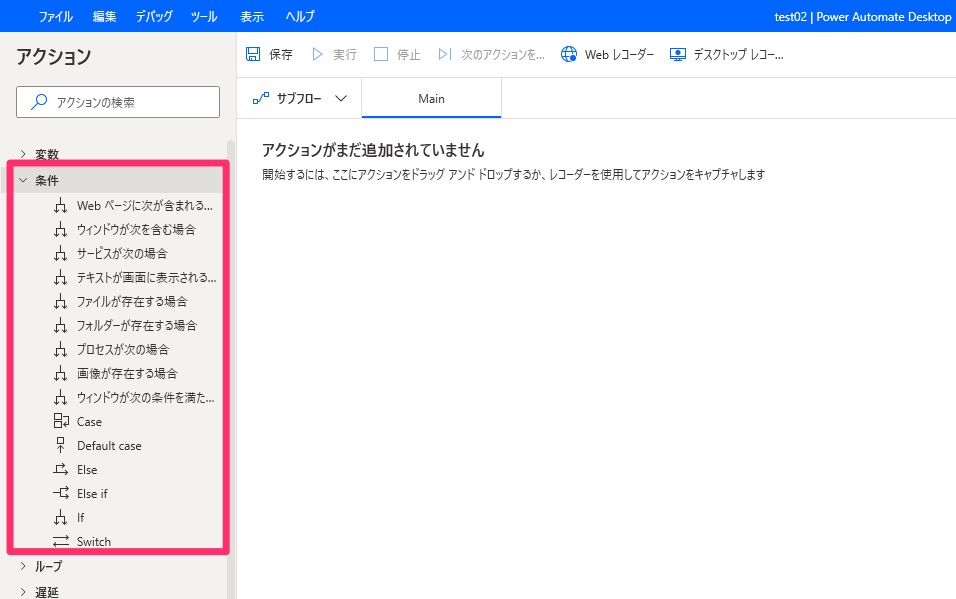This screenshot has width=956, height=599.
Task: Collapse the 条件 category chevron
Action: [x=23, y=181]
